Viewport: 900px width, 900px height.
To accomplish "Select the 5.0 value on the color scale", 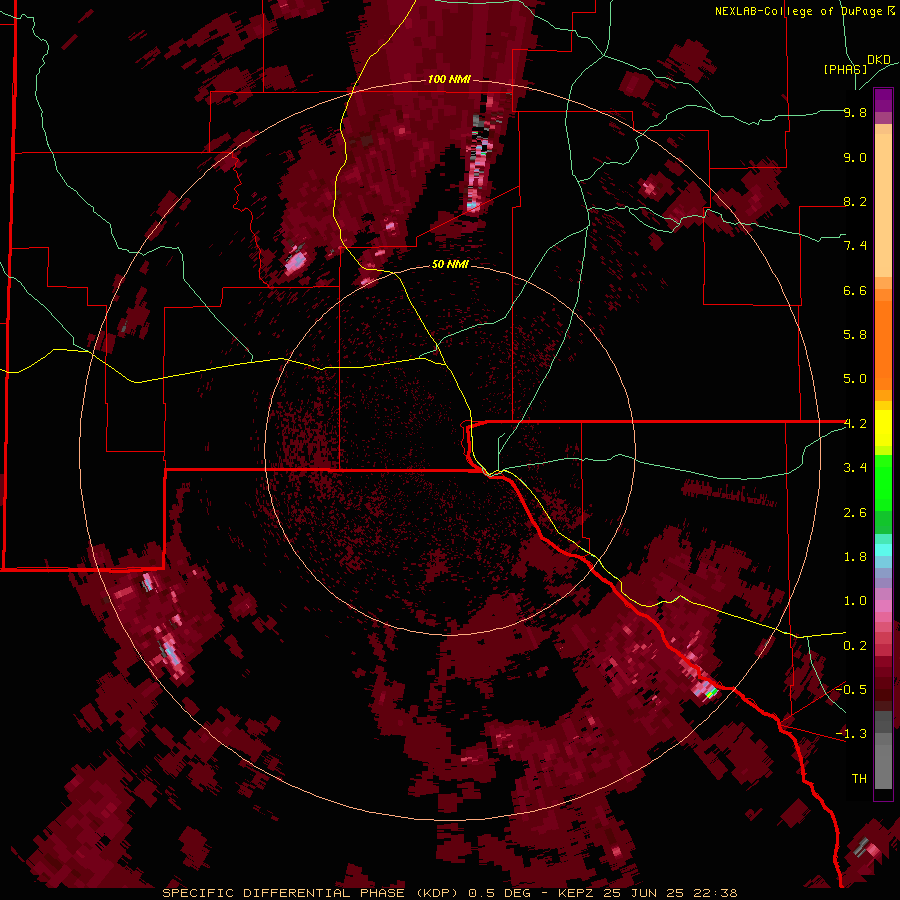I will tap(855, 379).
